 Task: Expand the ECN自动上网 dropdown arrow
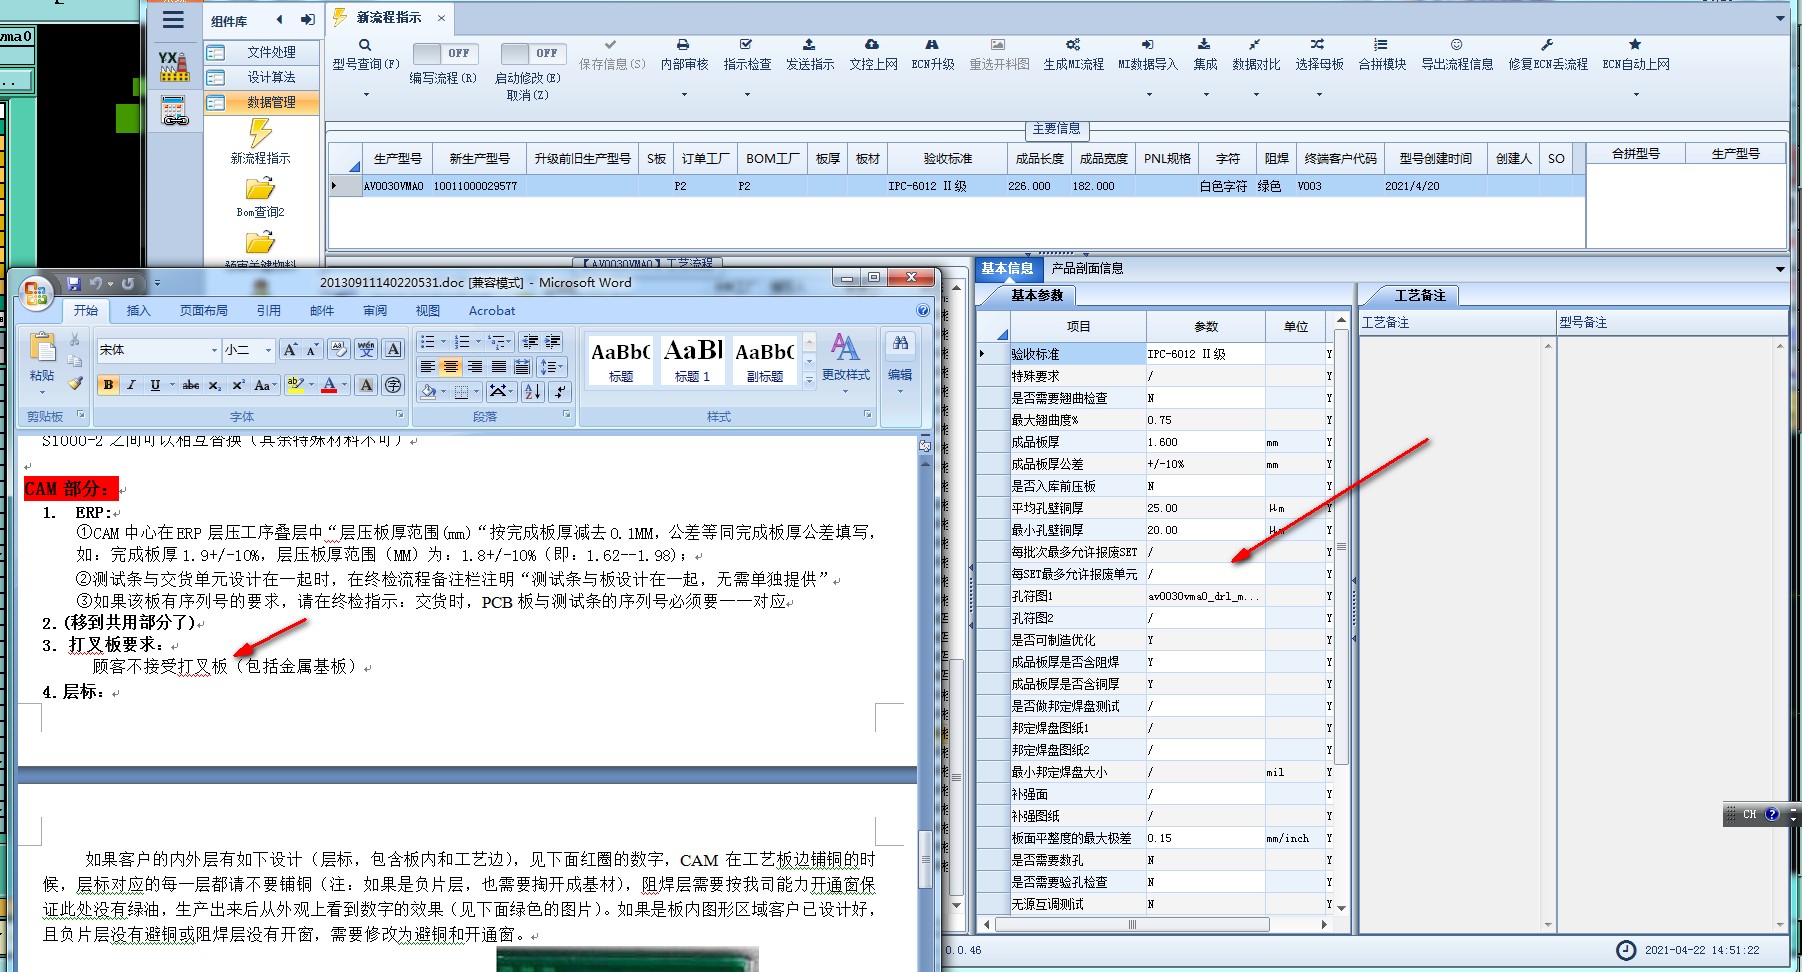(1636, 94)
